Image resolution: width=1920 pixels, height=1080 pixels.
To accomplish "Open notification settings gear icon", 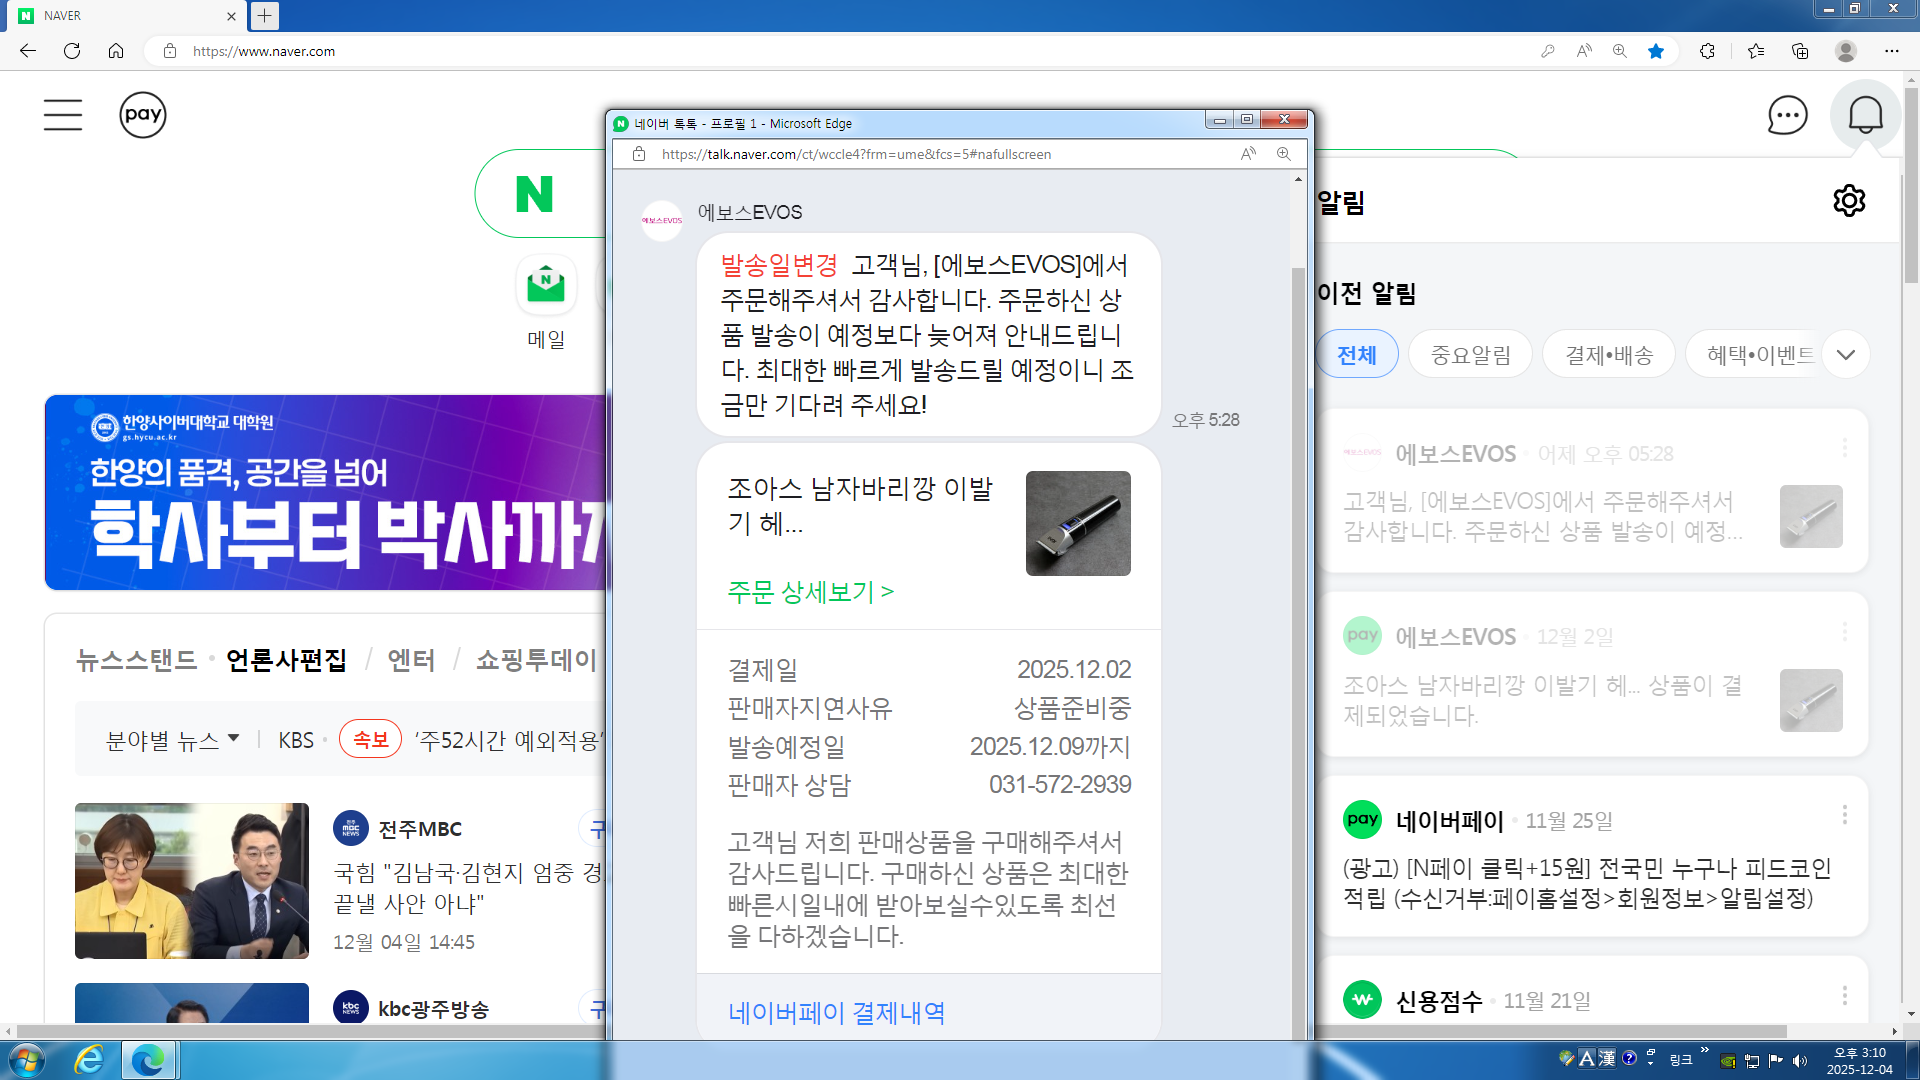I will 1849,201.
